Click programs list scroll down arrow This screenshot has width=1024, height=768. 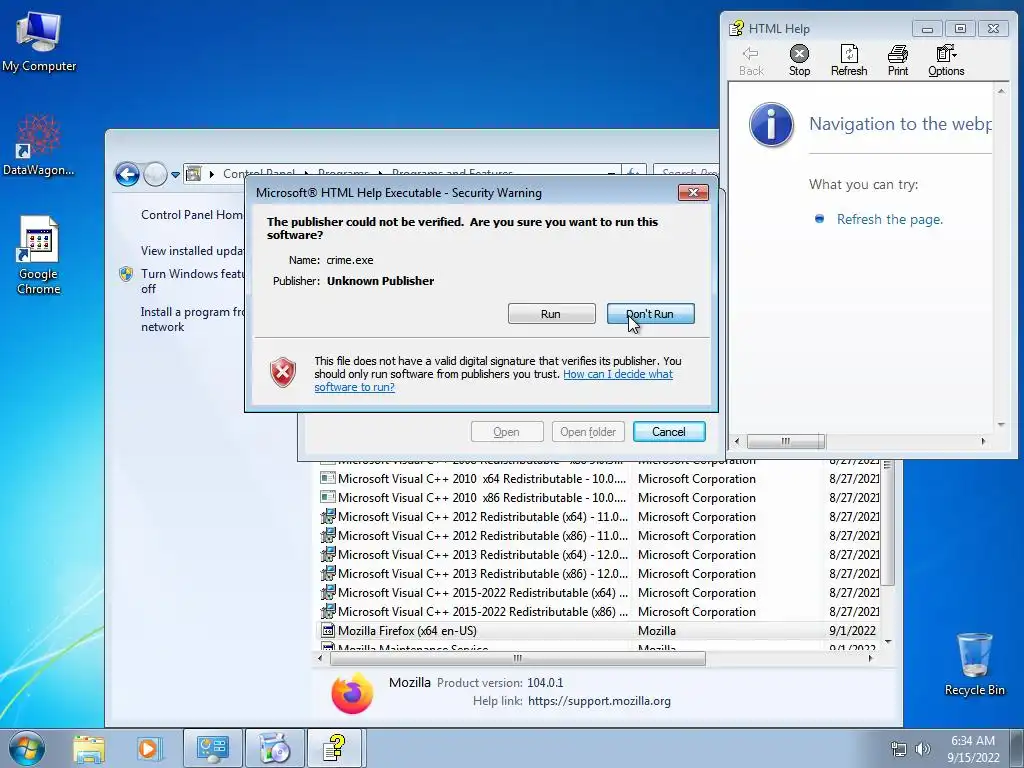pyautogui.click(x=888, y=643)
